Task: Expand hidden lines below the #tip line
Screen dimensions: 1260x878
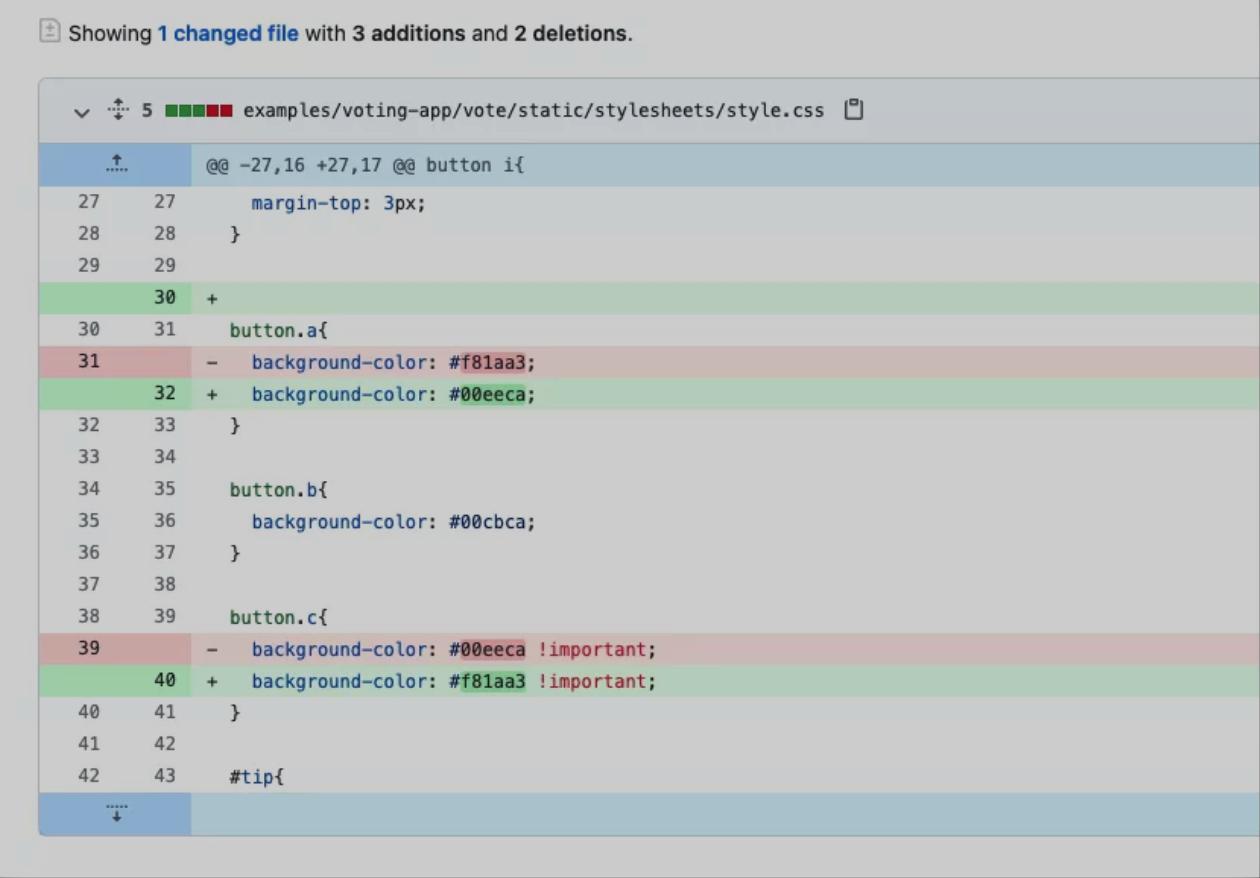Action: click(116, 813)
